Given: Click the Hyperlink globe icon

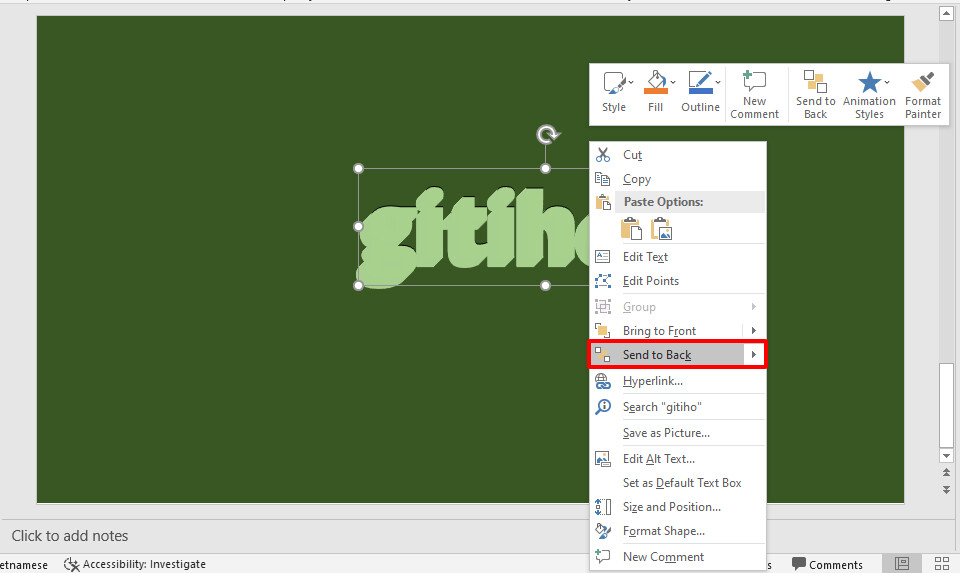Looking at the screenshot, I should [x=603, y=381].
